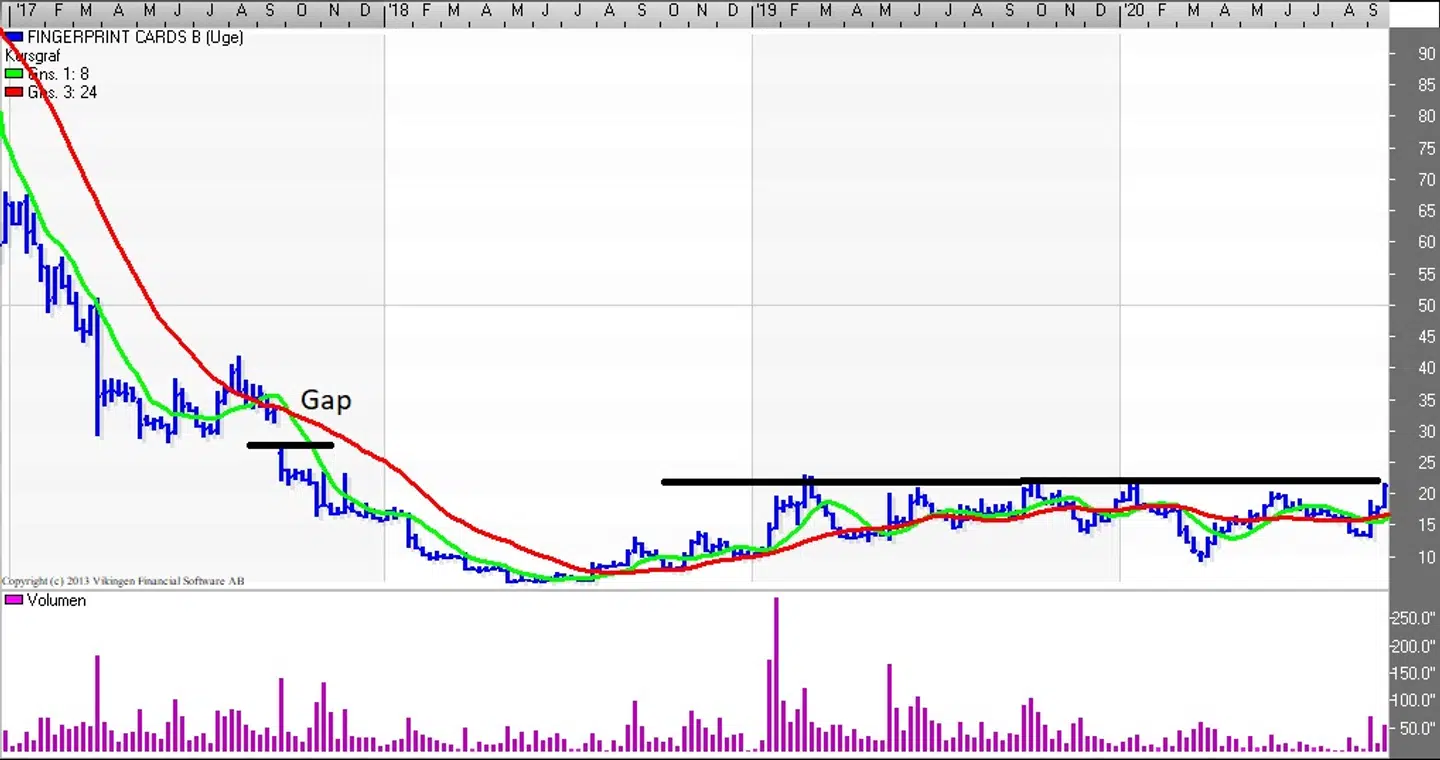This screenshot has height=760, width=1440.
Task: Click the 250.0 label on volume axis
Action: pyautogui.click(x=1414, y=618)
